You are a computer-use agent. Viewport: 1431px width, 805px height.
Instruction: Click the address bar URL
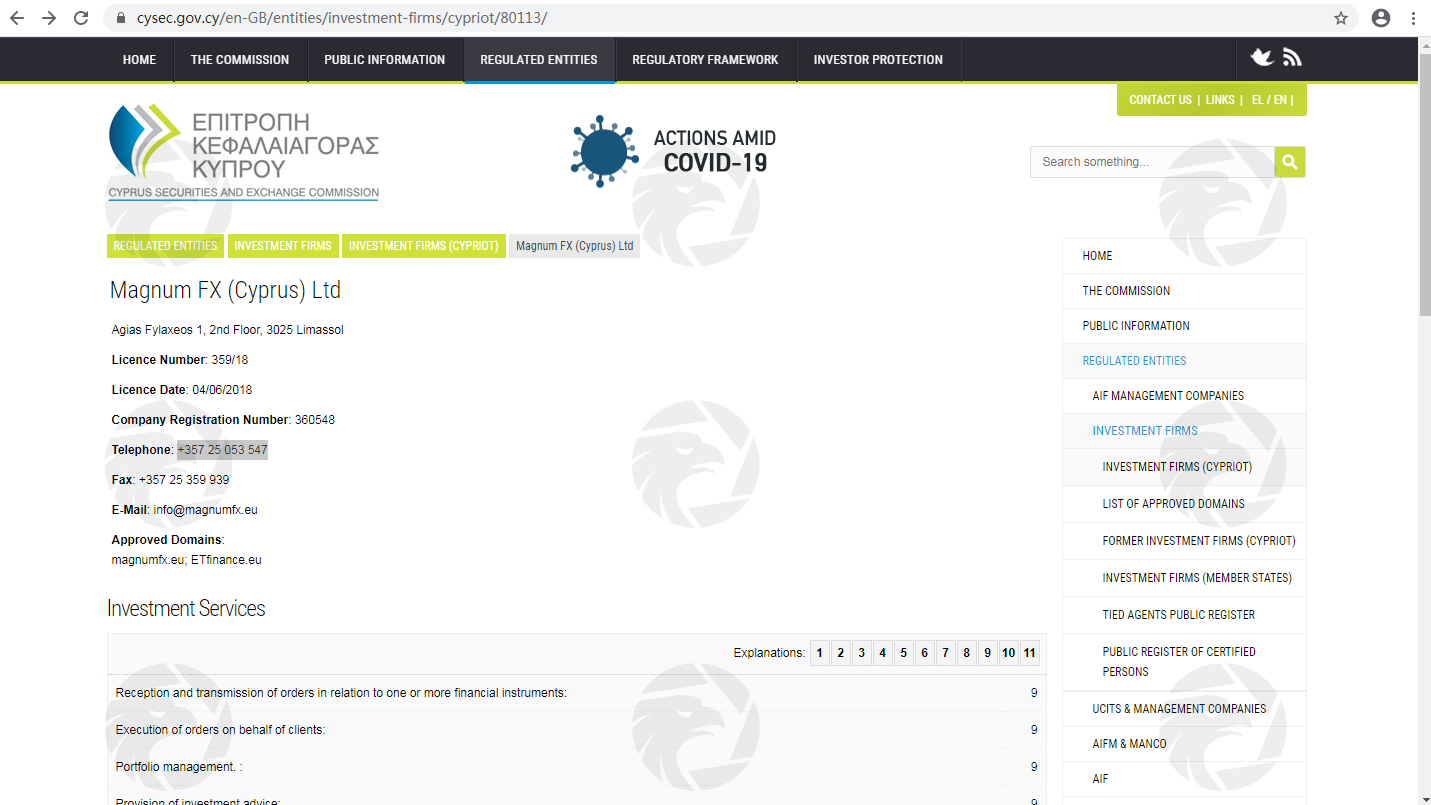[342, 18]
